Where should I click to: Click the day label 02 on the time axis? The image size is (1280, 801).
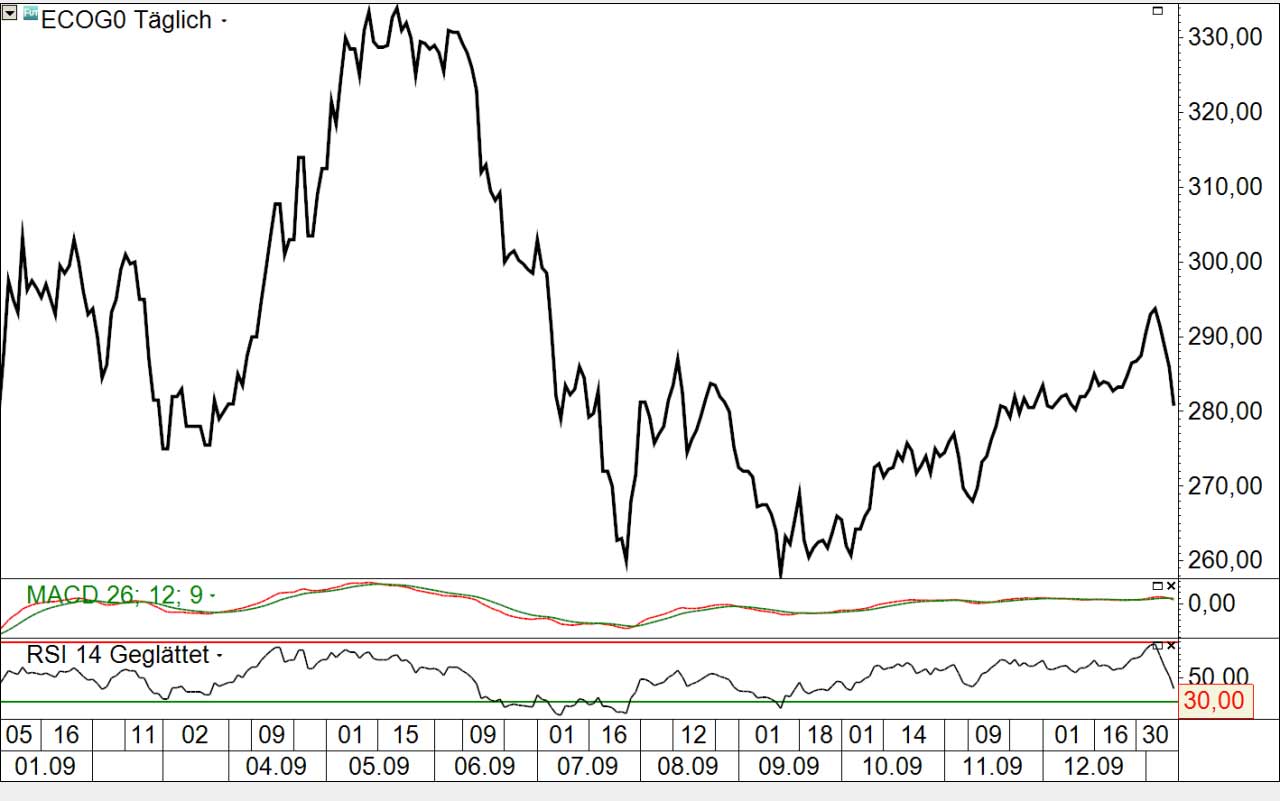click(195, 735)
